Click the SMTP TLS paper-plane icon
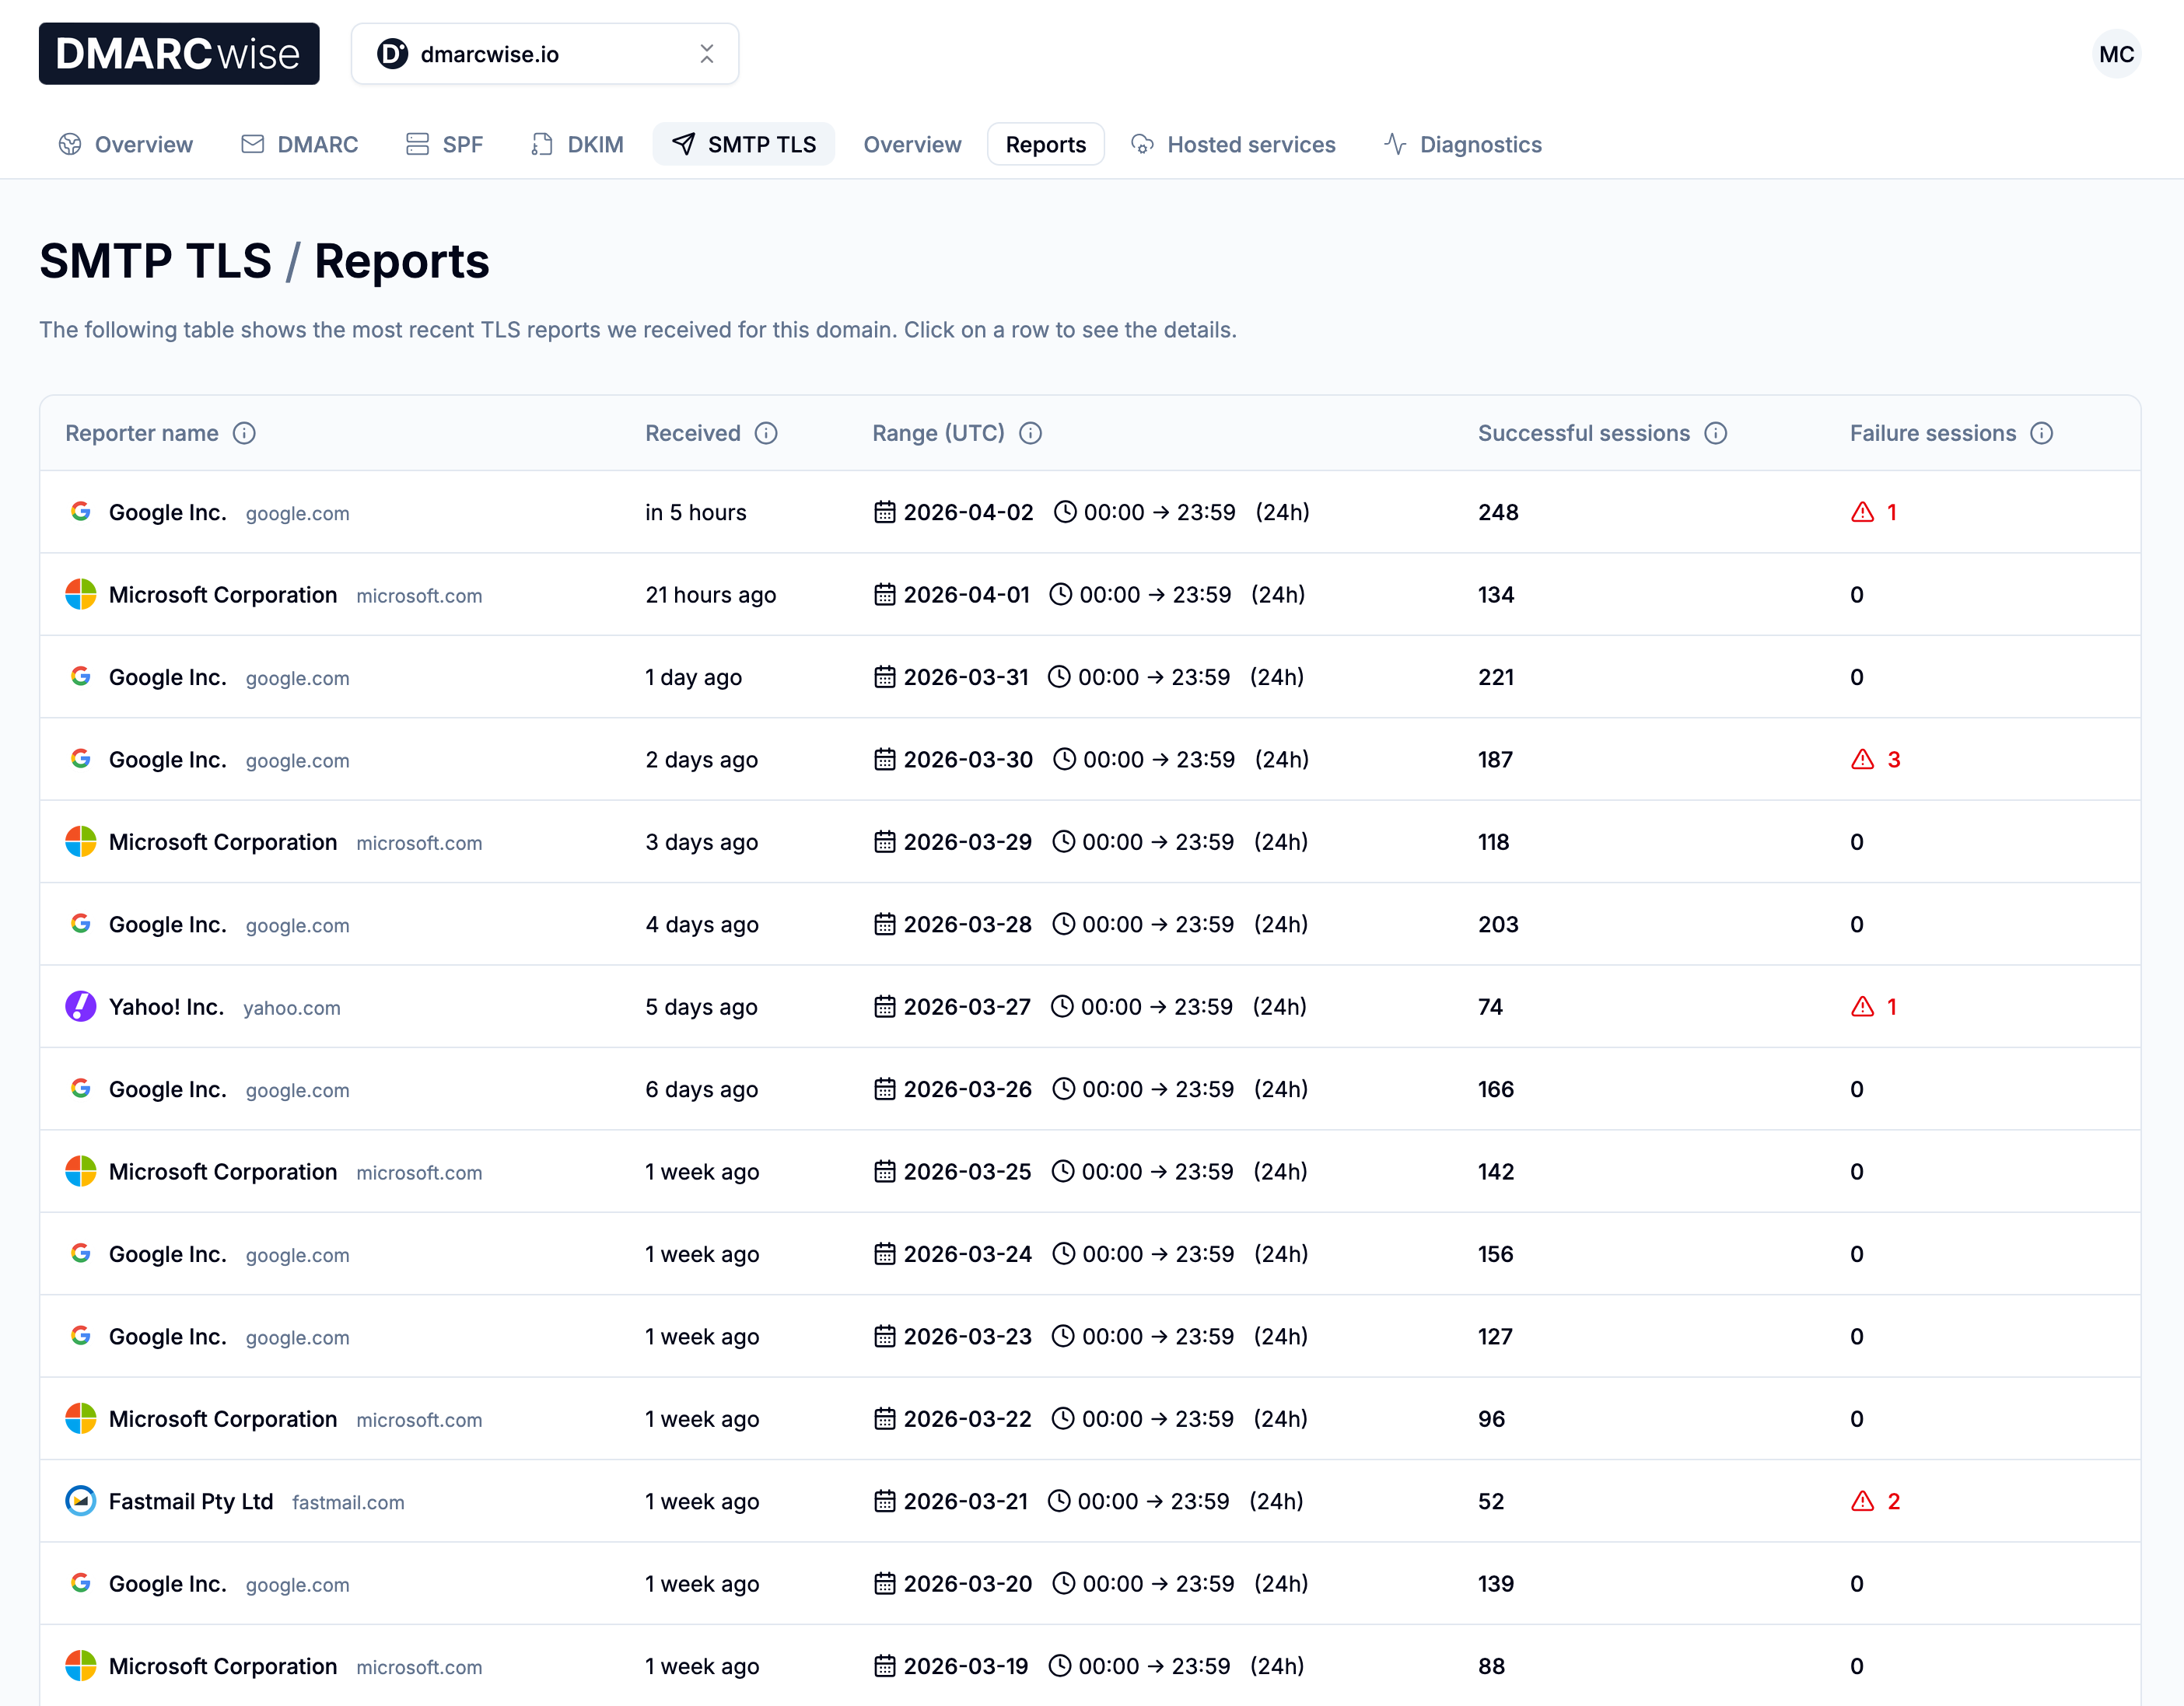 coord(684,144)
